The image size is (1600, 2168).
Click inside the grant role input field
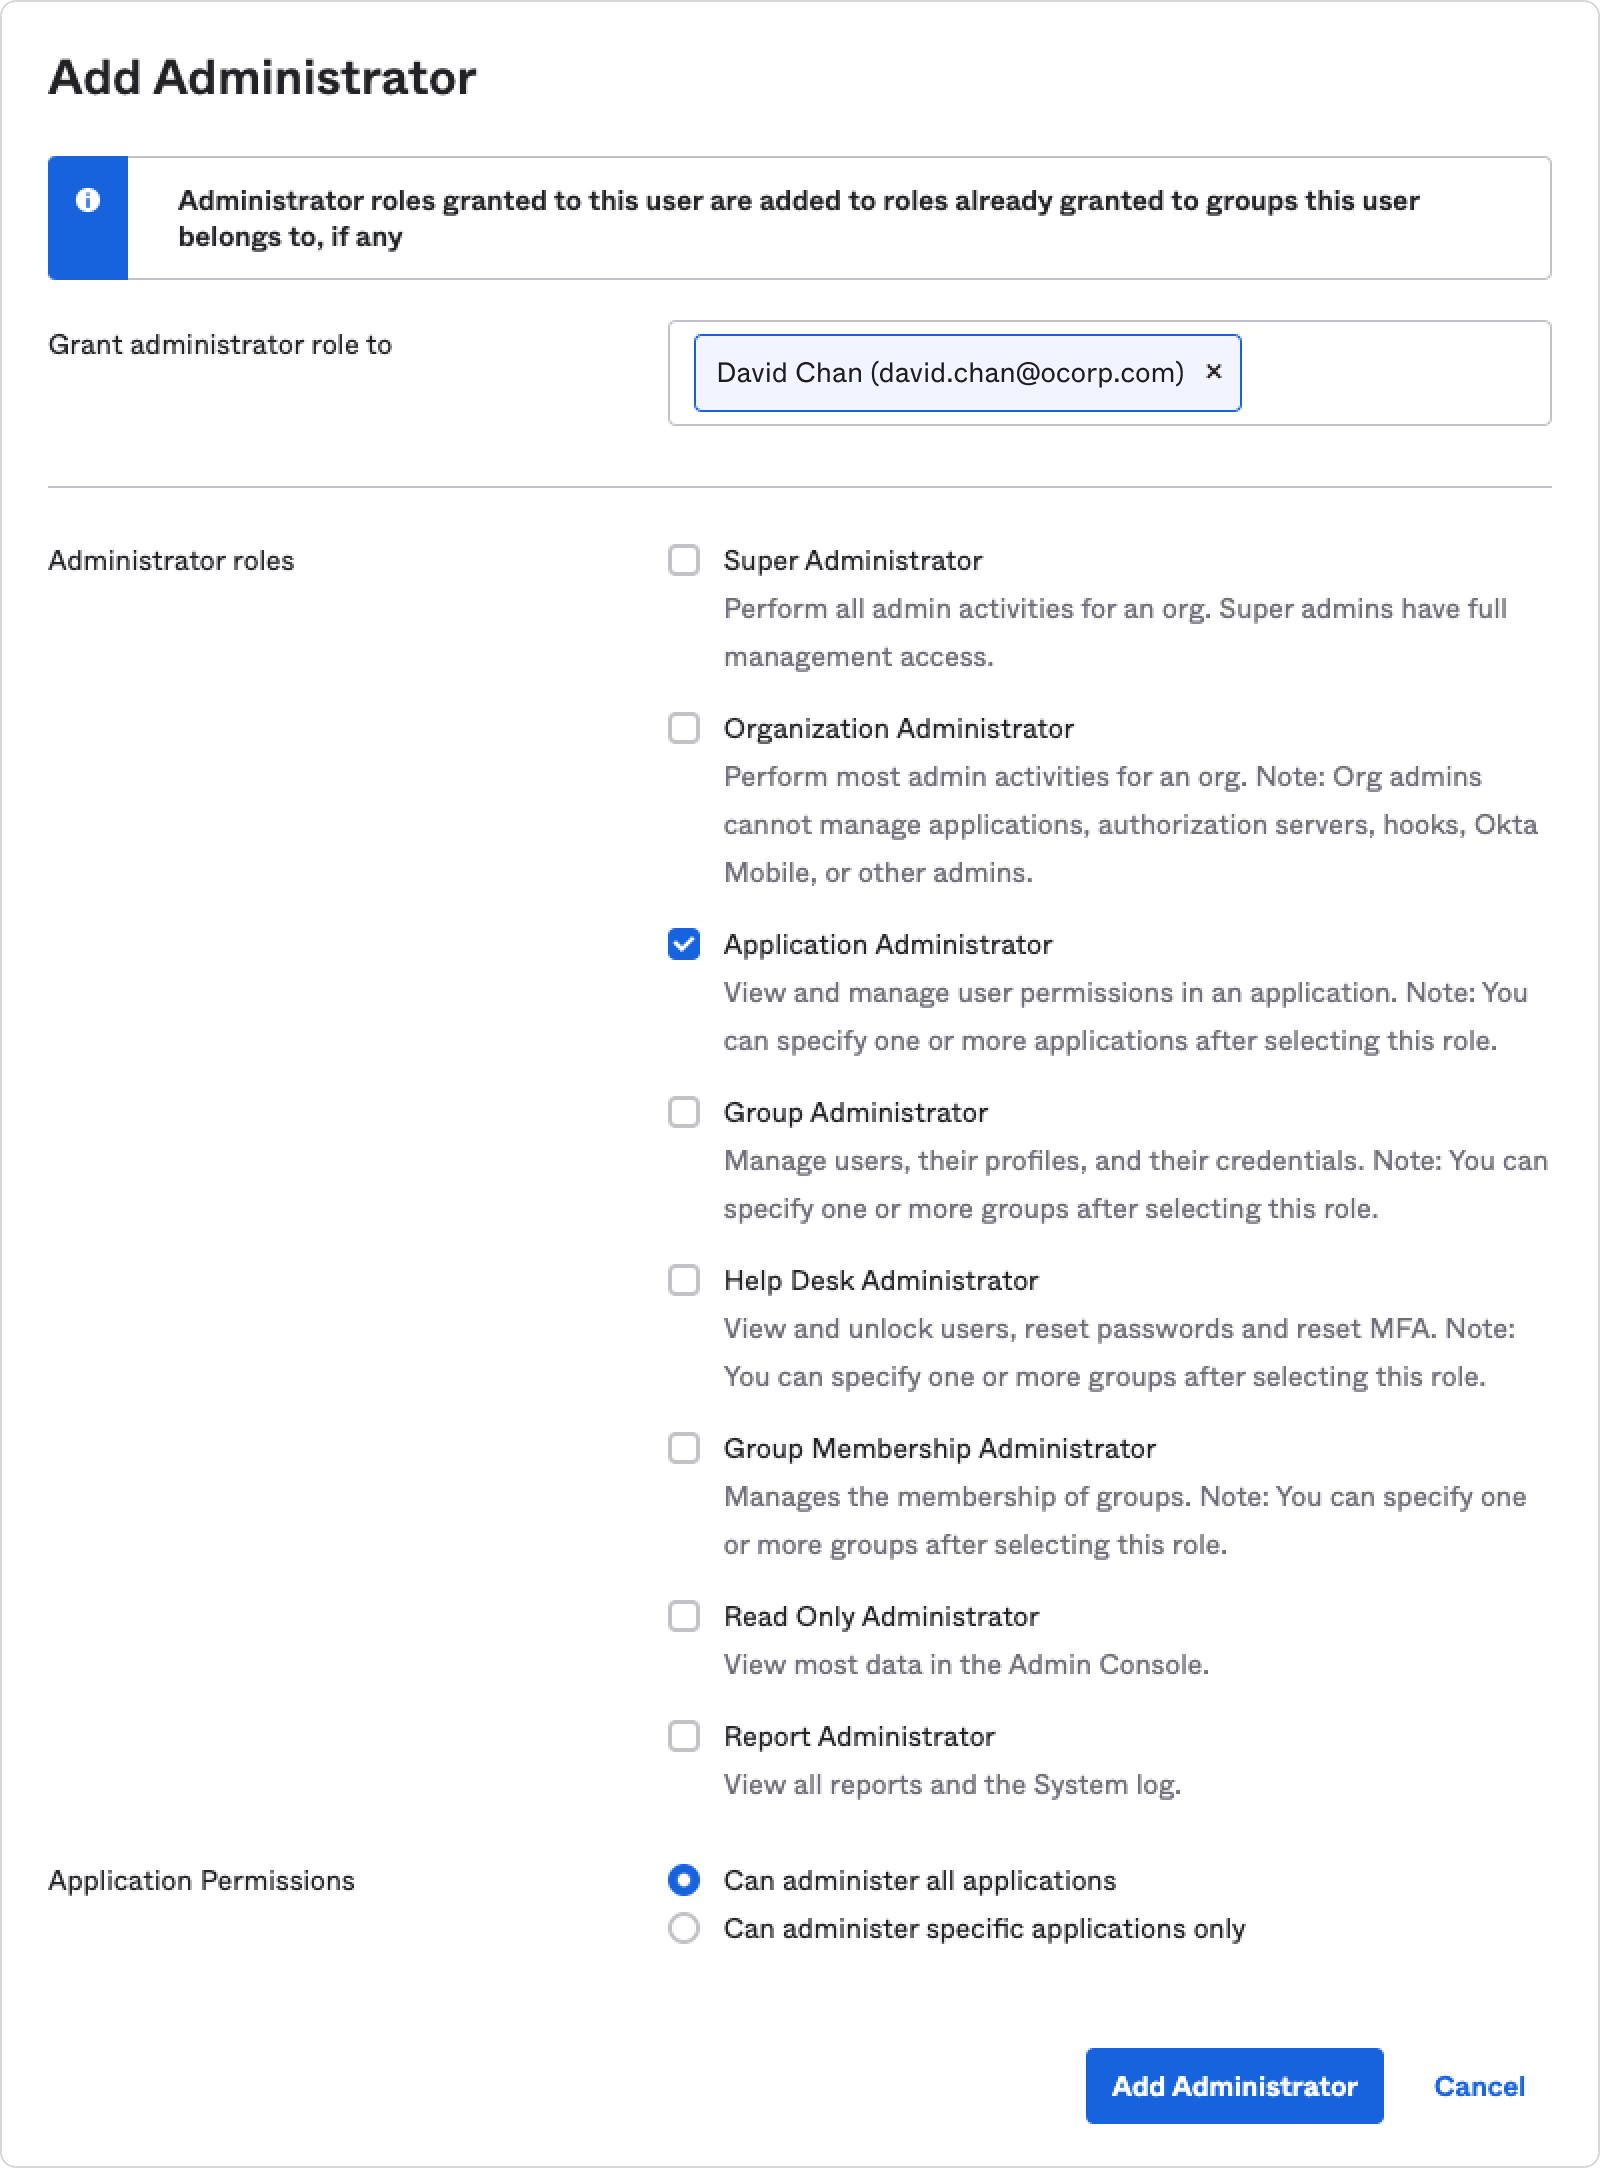click(1394, 373)
